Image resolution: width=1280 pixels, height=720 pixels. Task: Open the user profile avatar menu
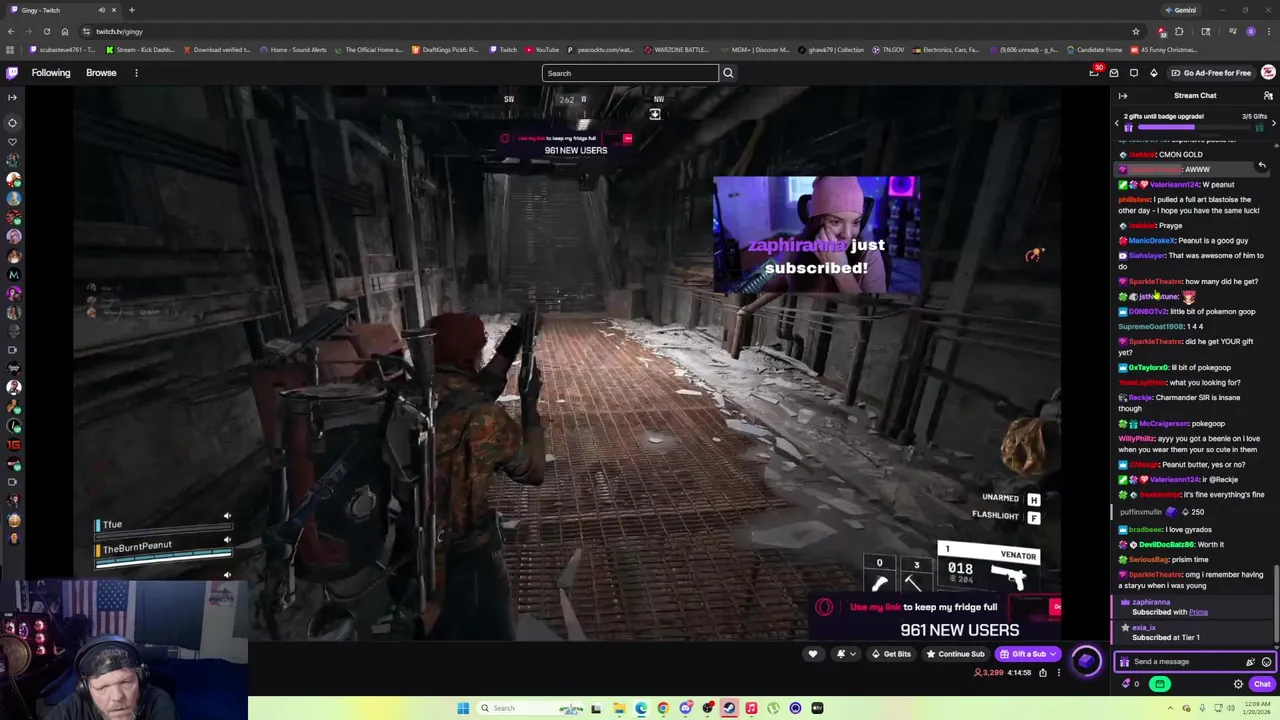click(x=1268, y=73)
